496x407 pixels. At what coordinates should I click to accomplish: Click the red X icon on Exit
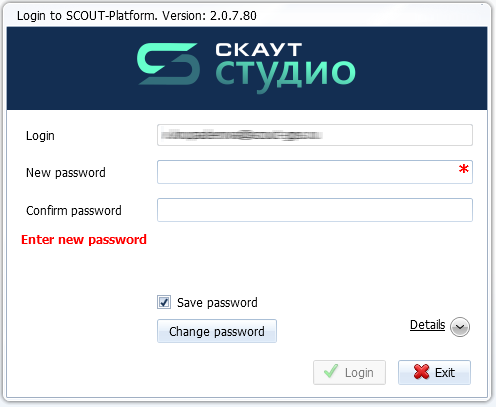click(x=421, y=372)
